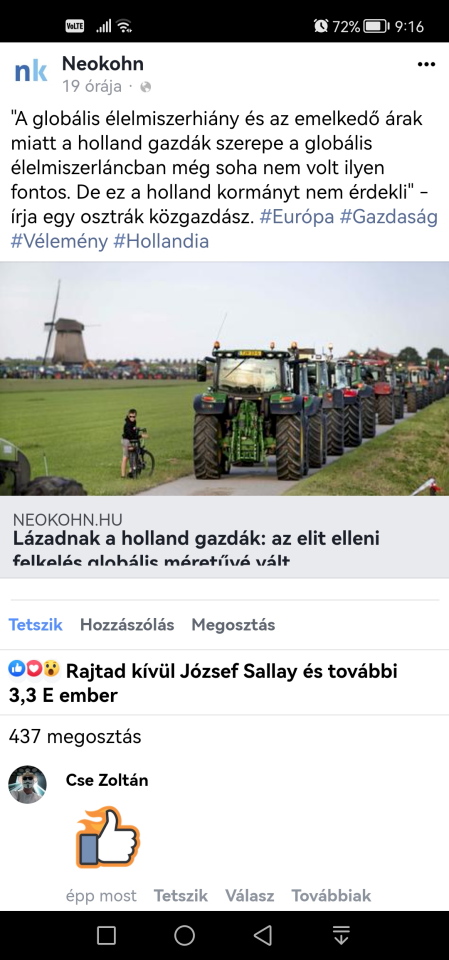The height and width of the screenshot is (960, 449).
Task: Tap the flaming thumbs-up sticker
Action: click(x=108, y=837)
